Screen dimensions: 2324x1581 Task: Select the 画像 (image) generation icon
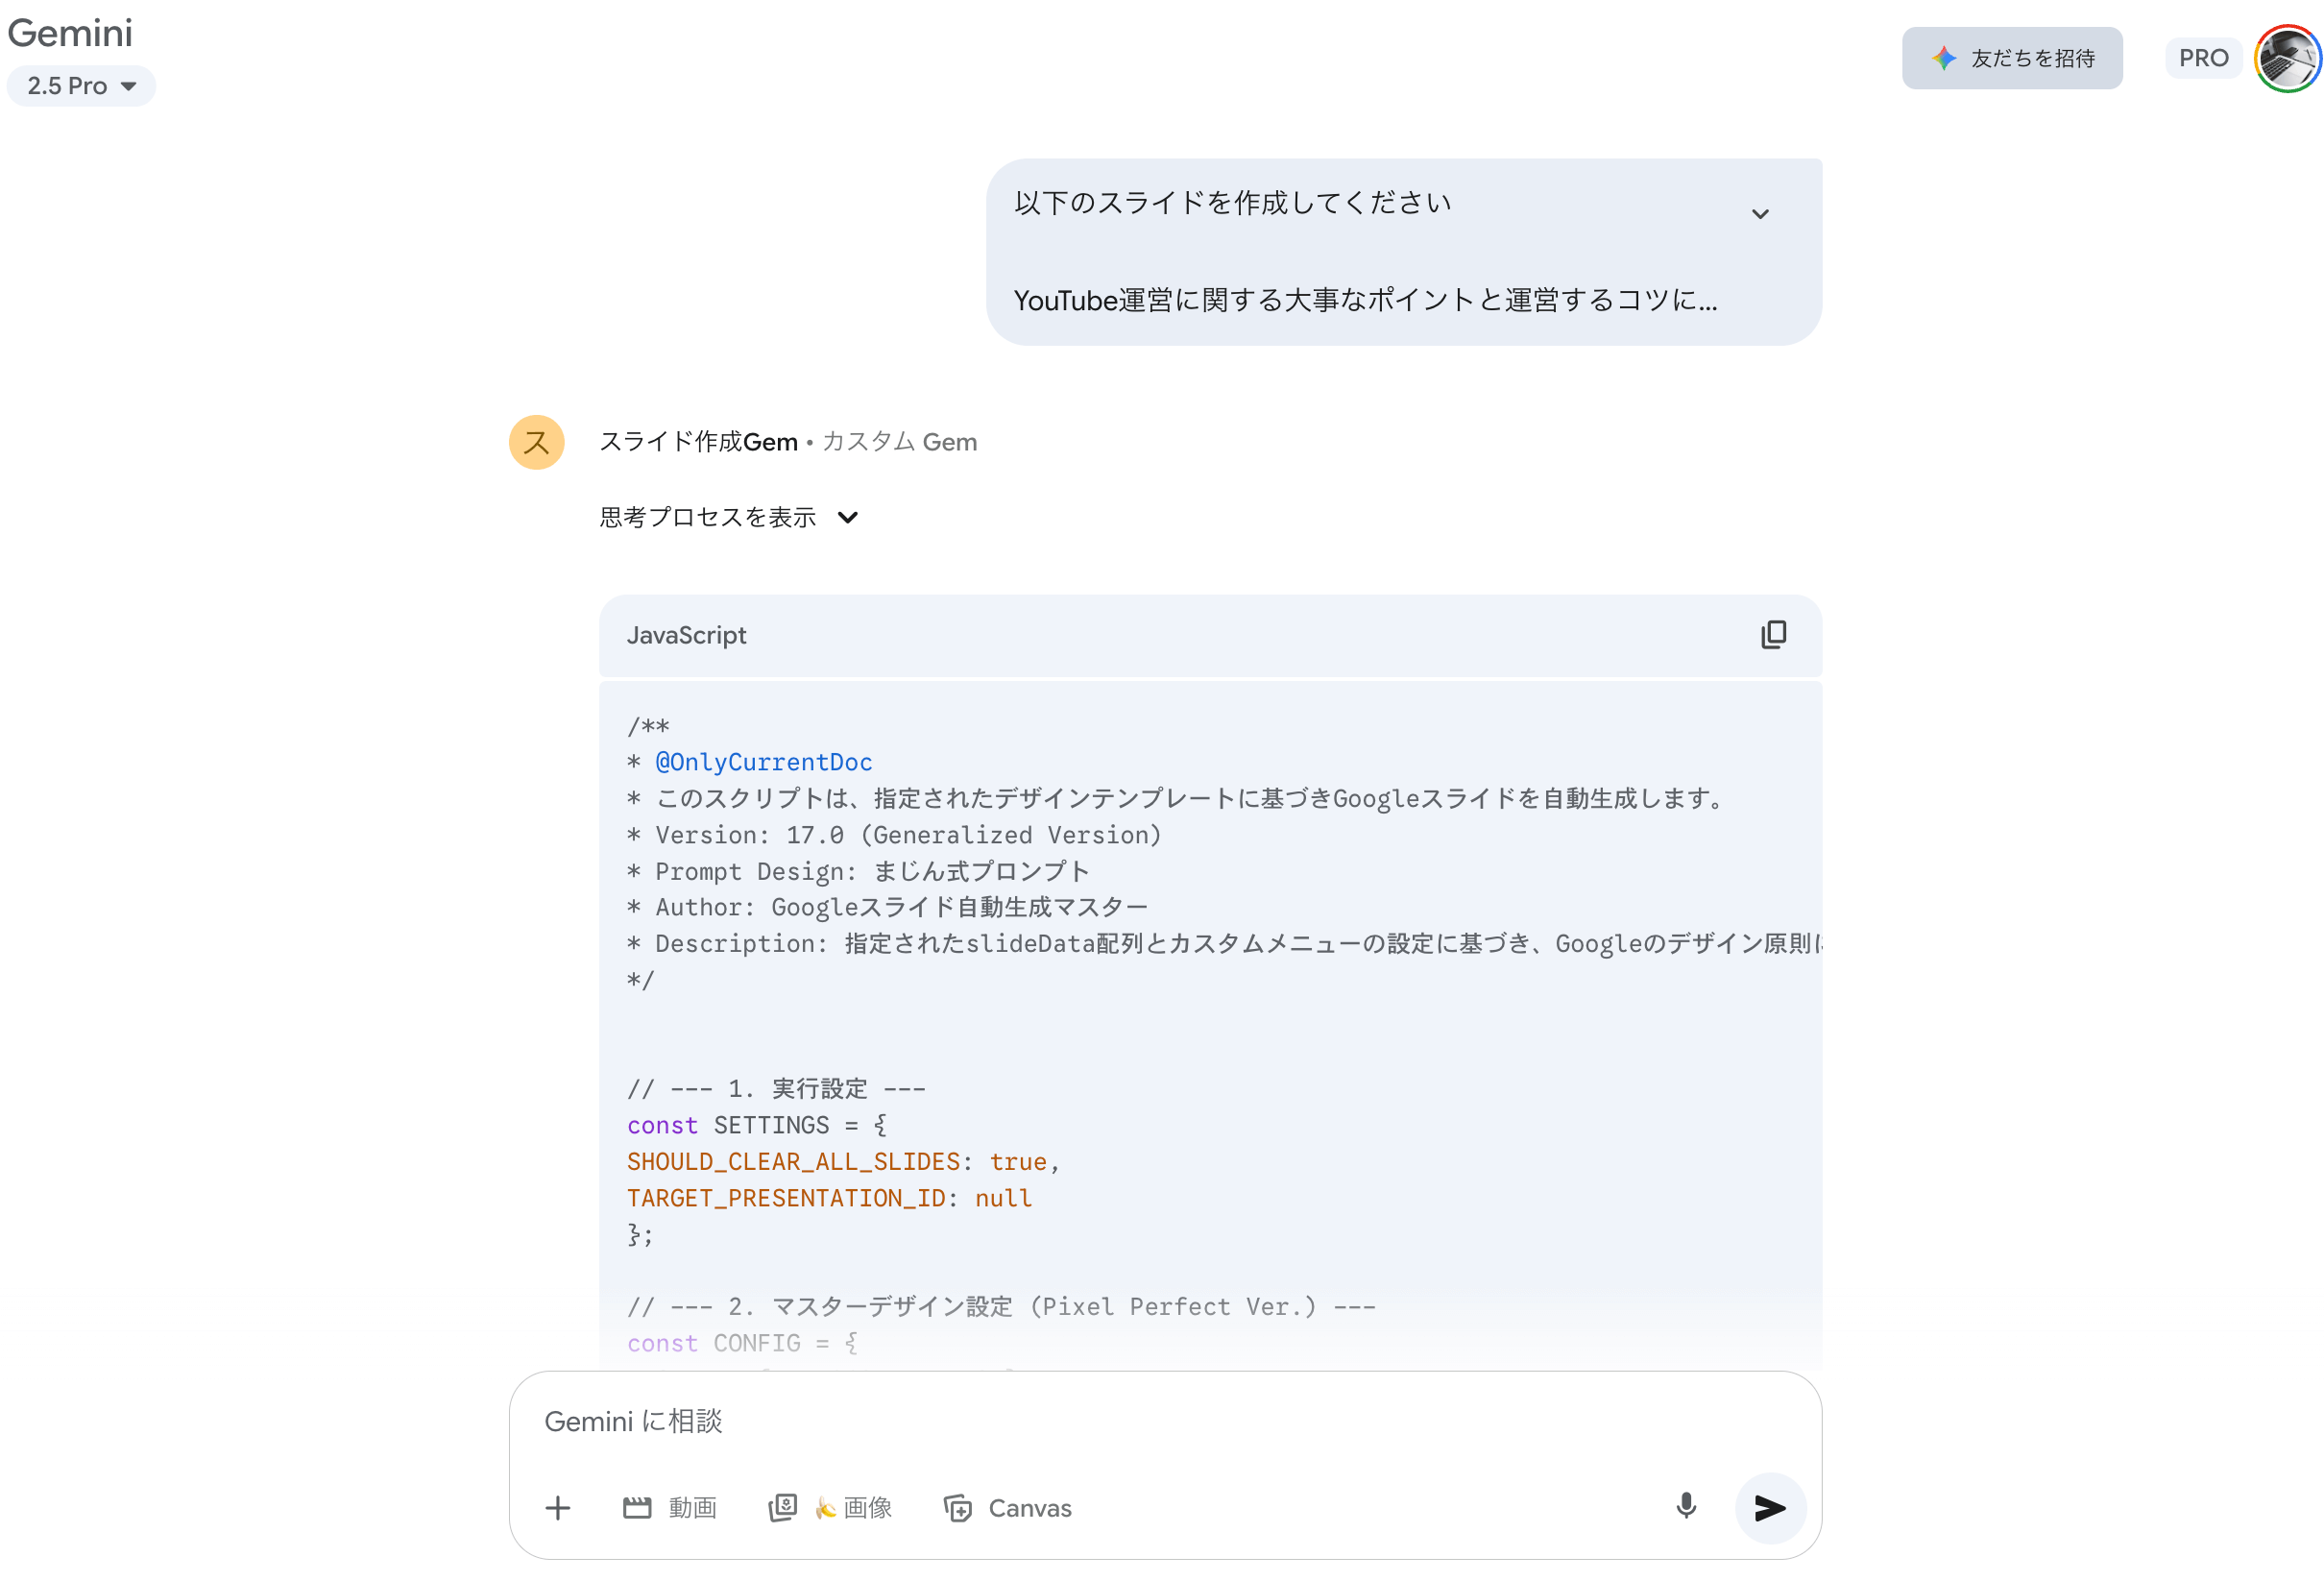pyautogui.click(x=784, y=1508)
